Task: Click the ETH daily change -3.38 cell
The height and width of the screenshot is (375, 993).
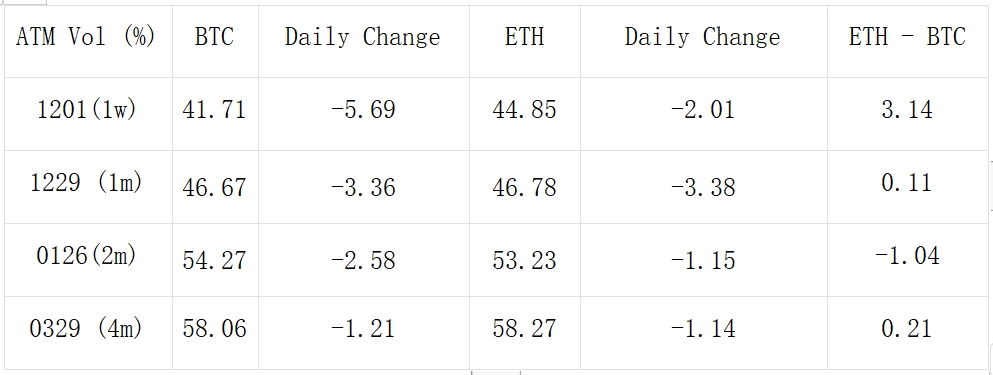Action: pyautogui.click(x=704, y=187)
